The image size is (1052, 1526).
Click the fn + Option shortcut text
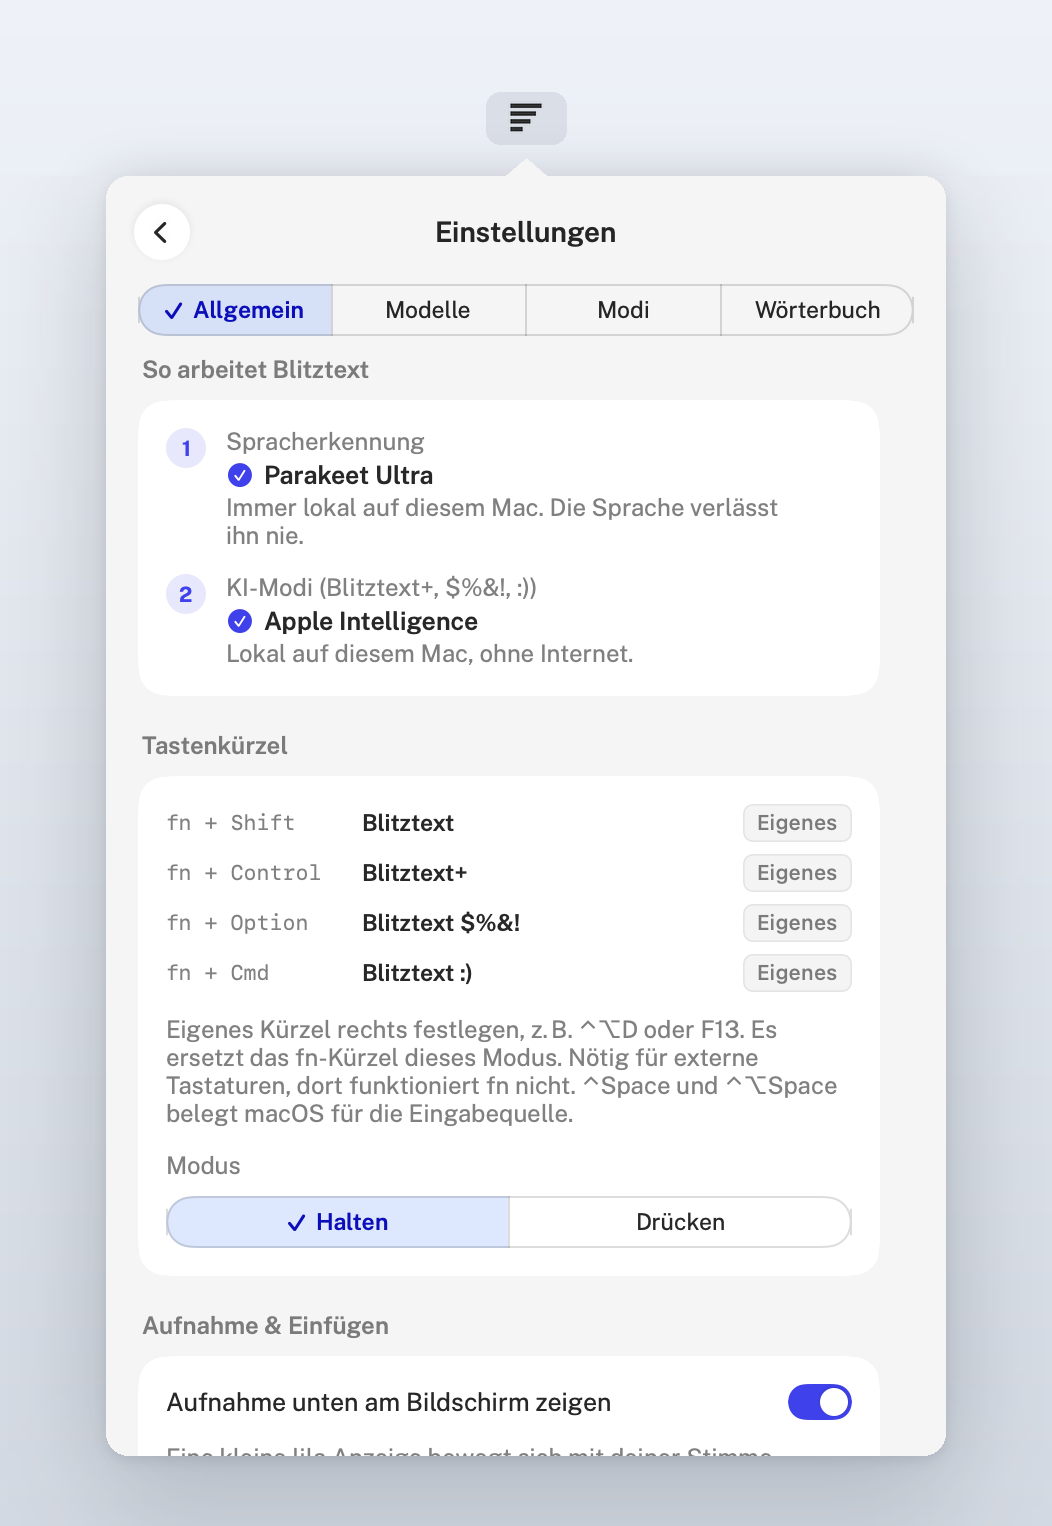[237, 923]
